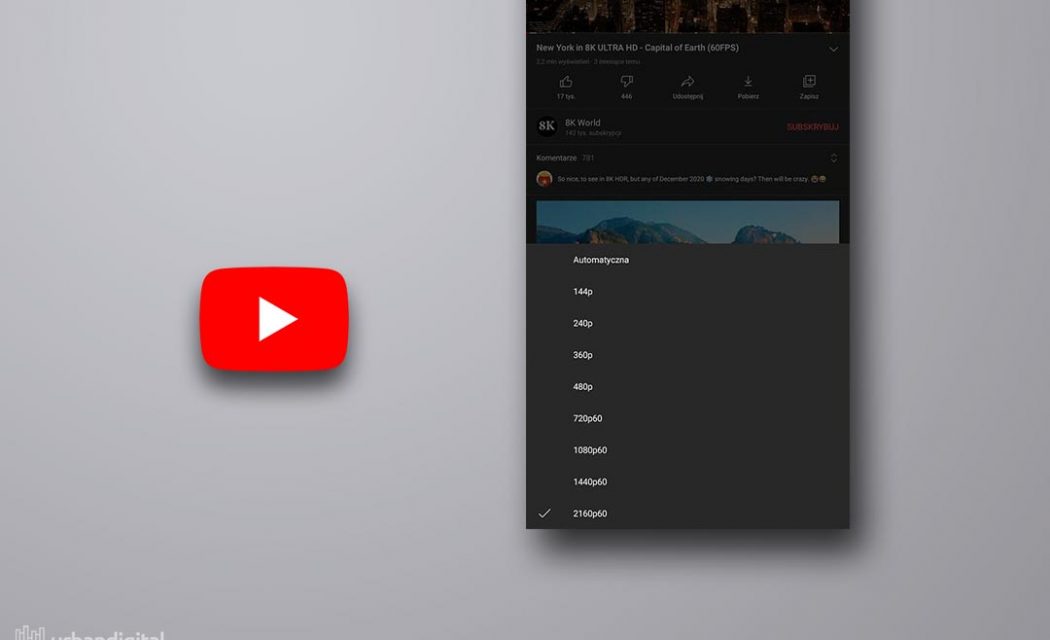Pick 480p from the quality menu

coord(583,386)
